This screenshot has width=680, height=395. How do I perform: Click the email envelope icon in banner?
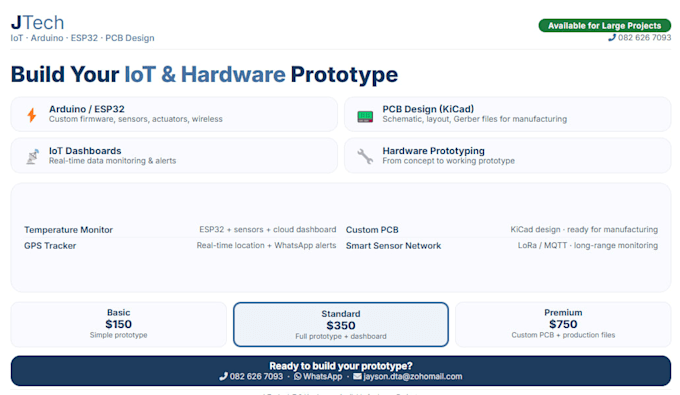click(357, 376)
